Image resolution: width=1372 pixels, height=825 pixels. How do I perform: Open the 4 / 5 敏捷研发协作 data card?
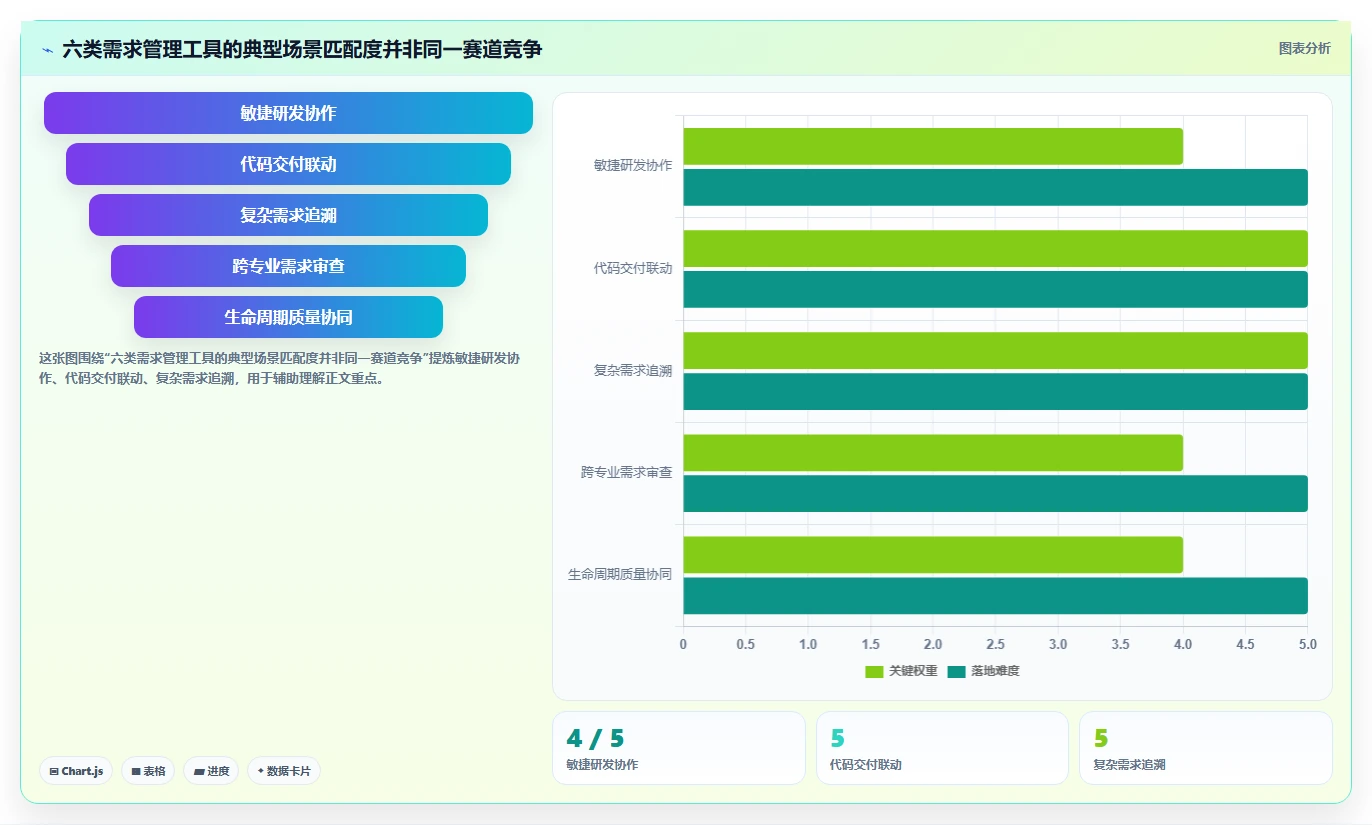(679, 748)
